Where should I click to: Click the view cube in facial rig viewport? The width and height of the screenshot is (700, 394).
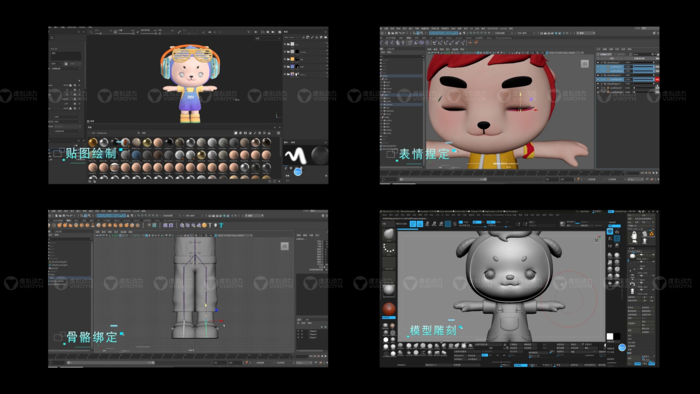pos(584,64)
